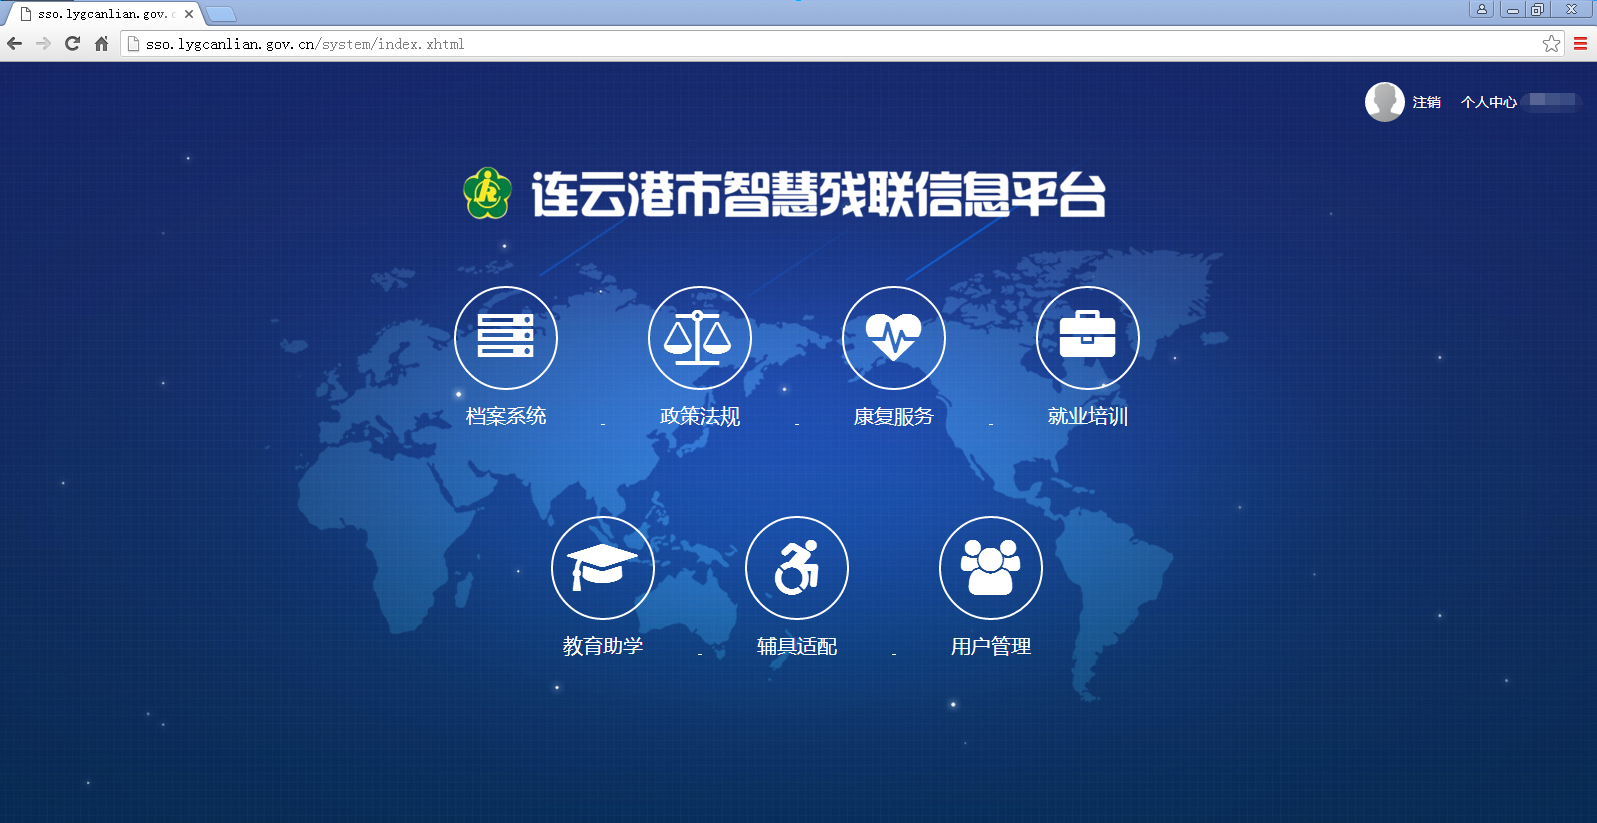The width and height of the screenshot is (1597, 823).
Task: Click the browser home button
Action: point(101,44)
